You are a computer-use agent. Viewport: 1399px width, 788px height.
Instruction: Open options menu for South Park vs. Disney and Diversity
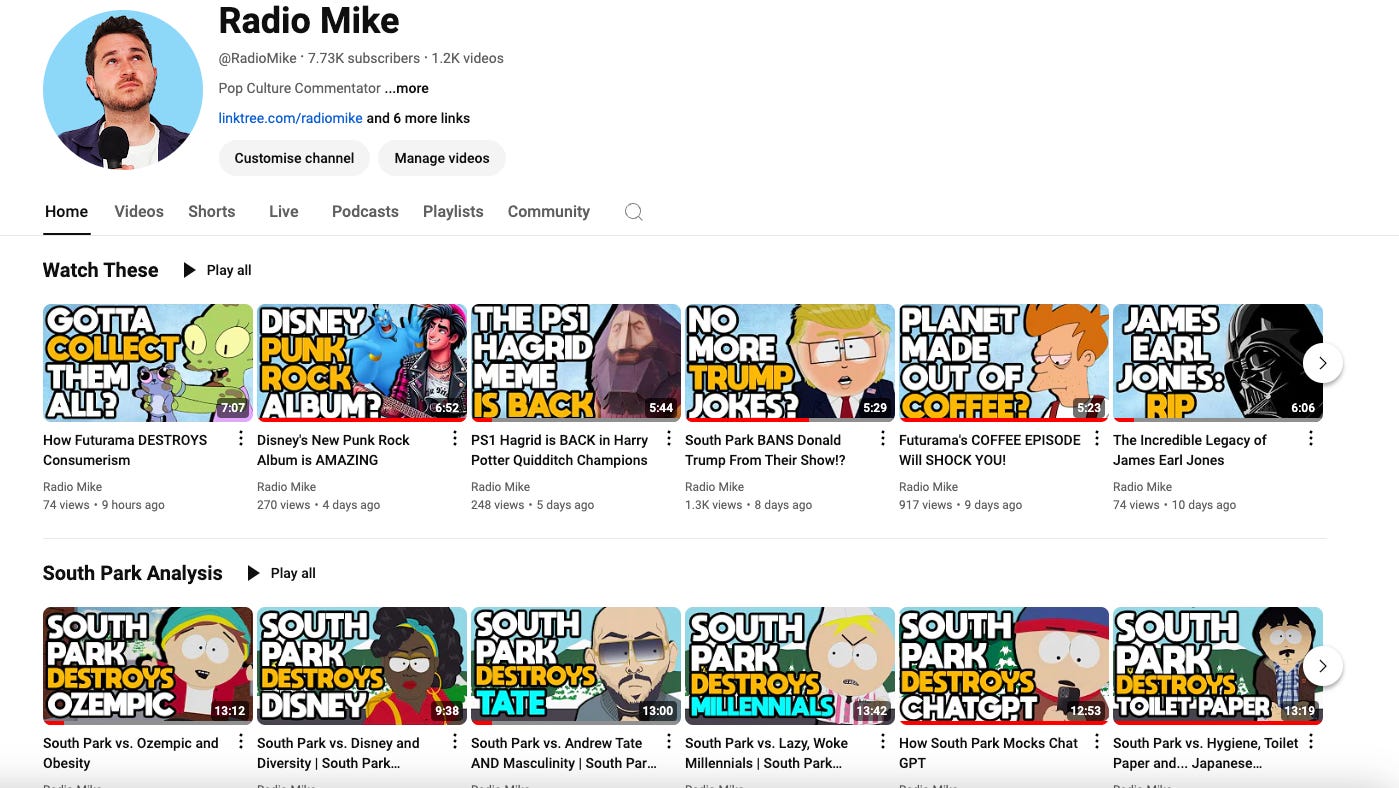[454, 742]
